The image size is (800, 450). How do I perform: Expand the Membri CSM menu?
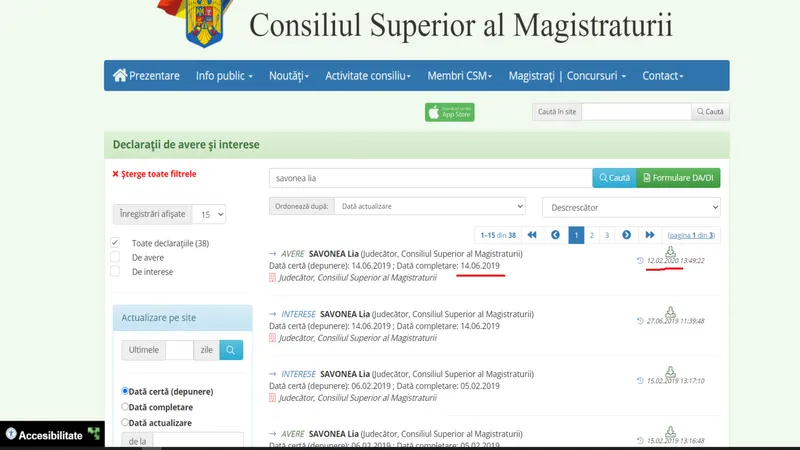[x=460, y=76]
